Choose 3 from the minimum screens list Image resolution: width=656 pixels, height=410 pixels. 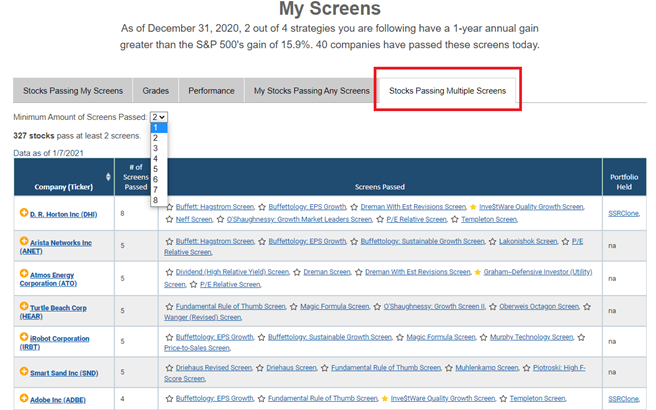tap(159, 148)
